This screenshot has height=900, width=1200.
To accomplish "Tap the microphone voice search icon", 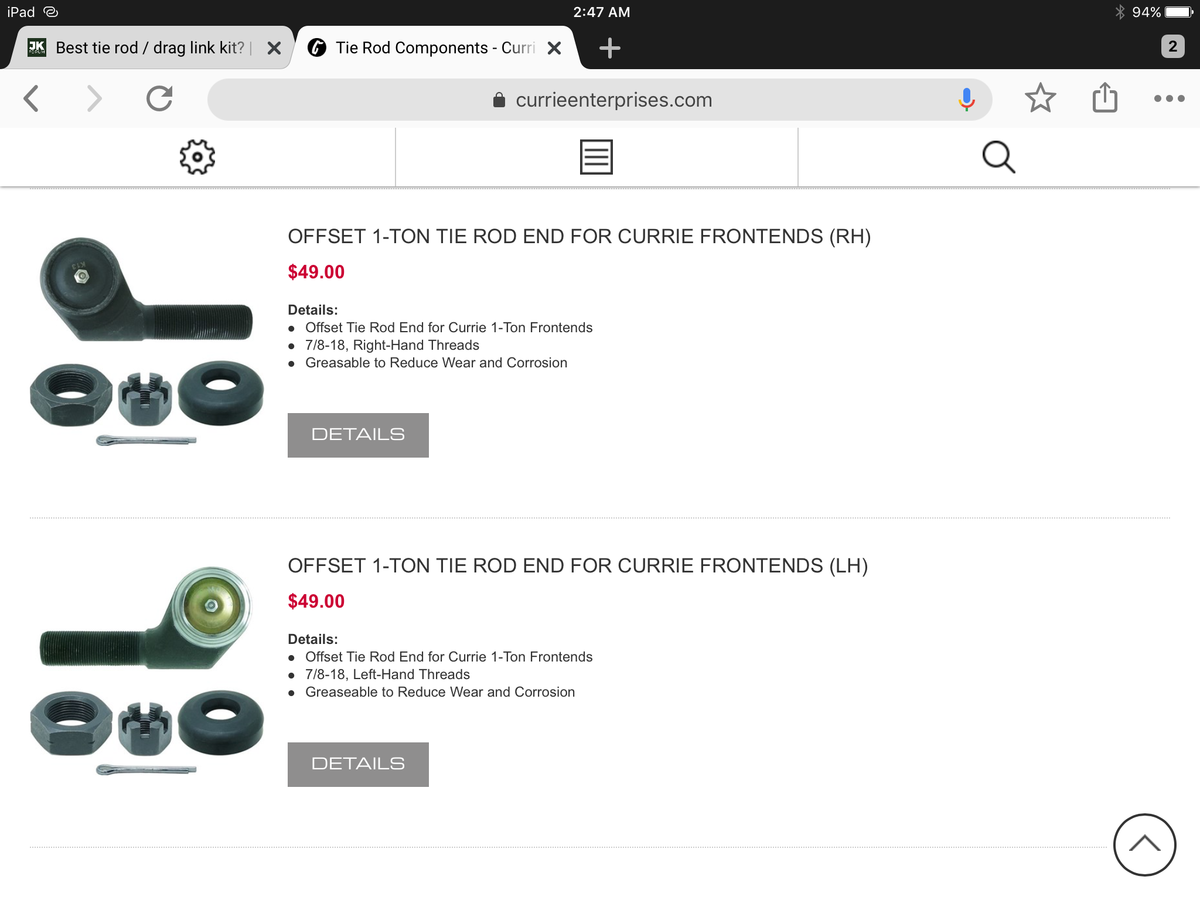I will click(966, 99).
